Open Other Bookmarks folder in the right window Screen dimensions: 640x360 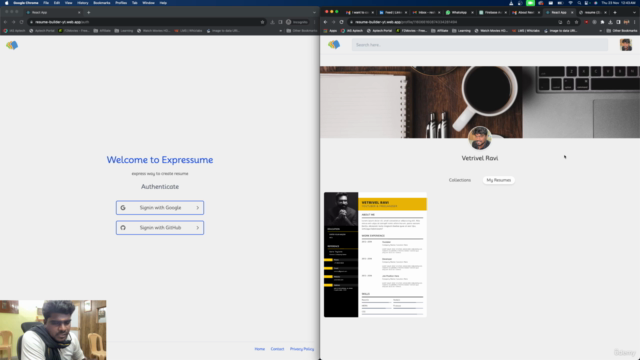[622, 31]
